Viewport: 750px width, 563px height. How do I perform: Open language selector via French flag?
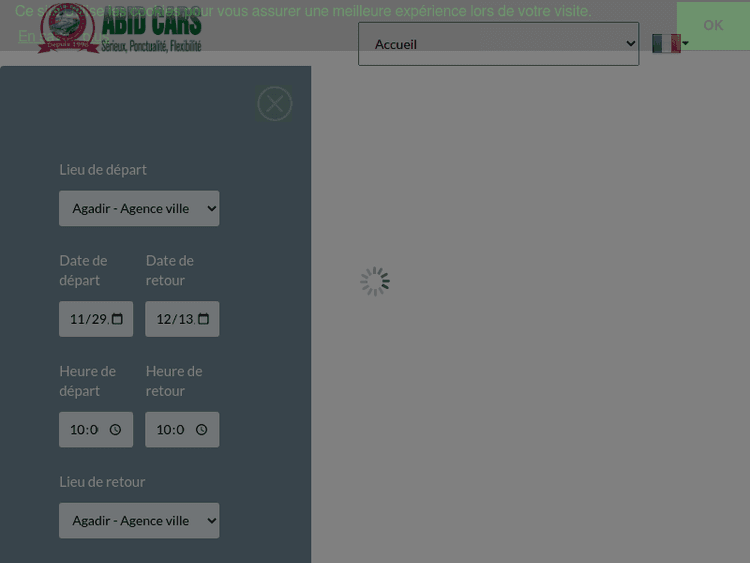pyautogui.click(x=670, y=44)
